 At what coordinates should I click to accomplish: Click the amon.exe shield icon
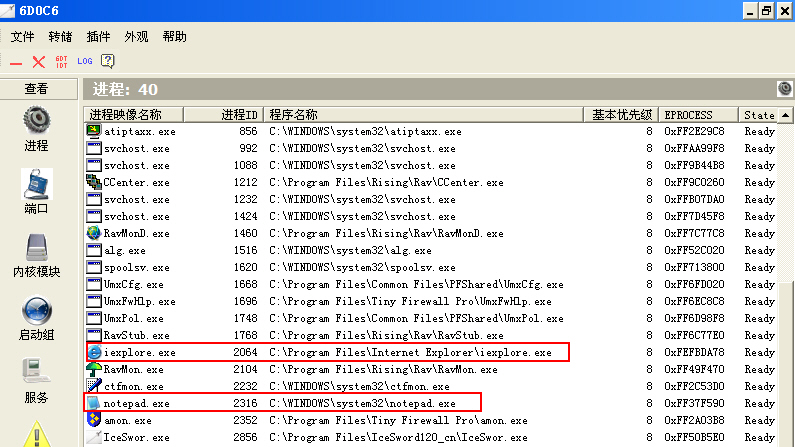pyautogui.click(x=93, y=420)
